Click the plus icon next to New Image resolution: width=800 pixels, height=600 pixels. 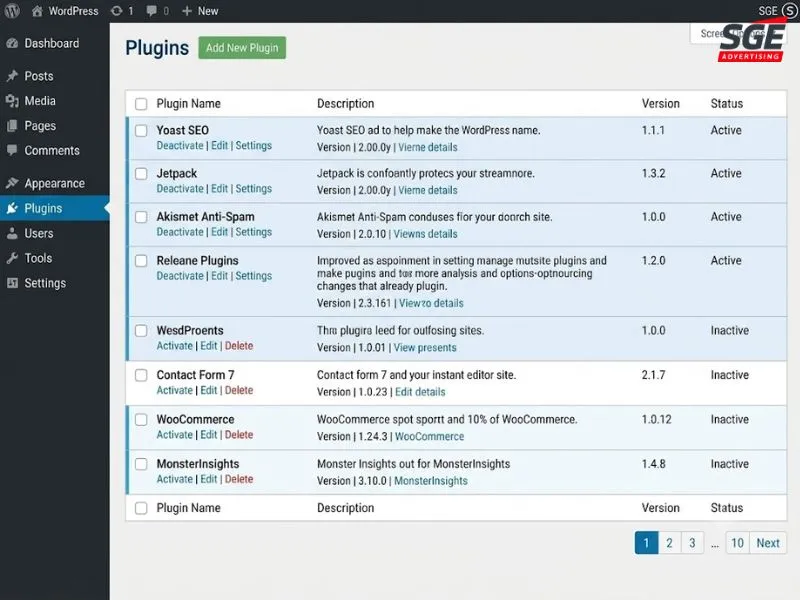click(187, 11)
